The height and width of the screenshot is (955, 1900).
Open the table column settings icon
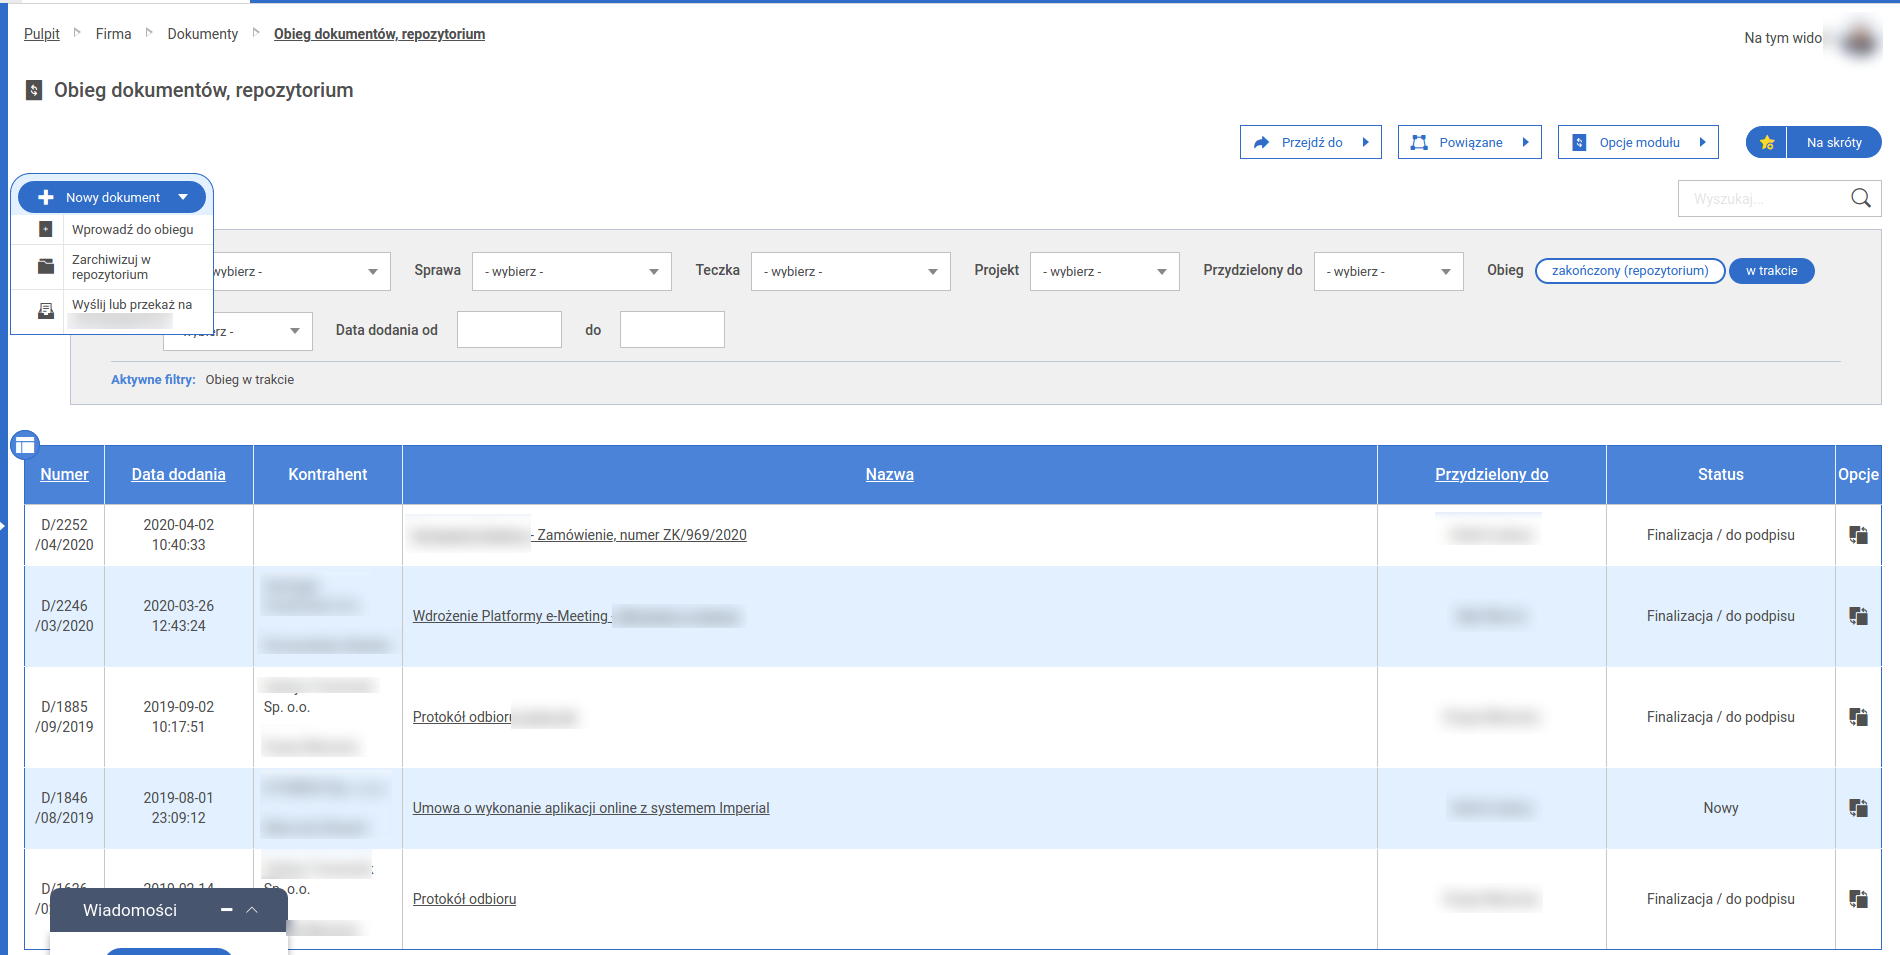coord(25,444)
